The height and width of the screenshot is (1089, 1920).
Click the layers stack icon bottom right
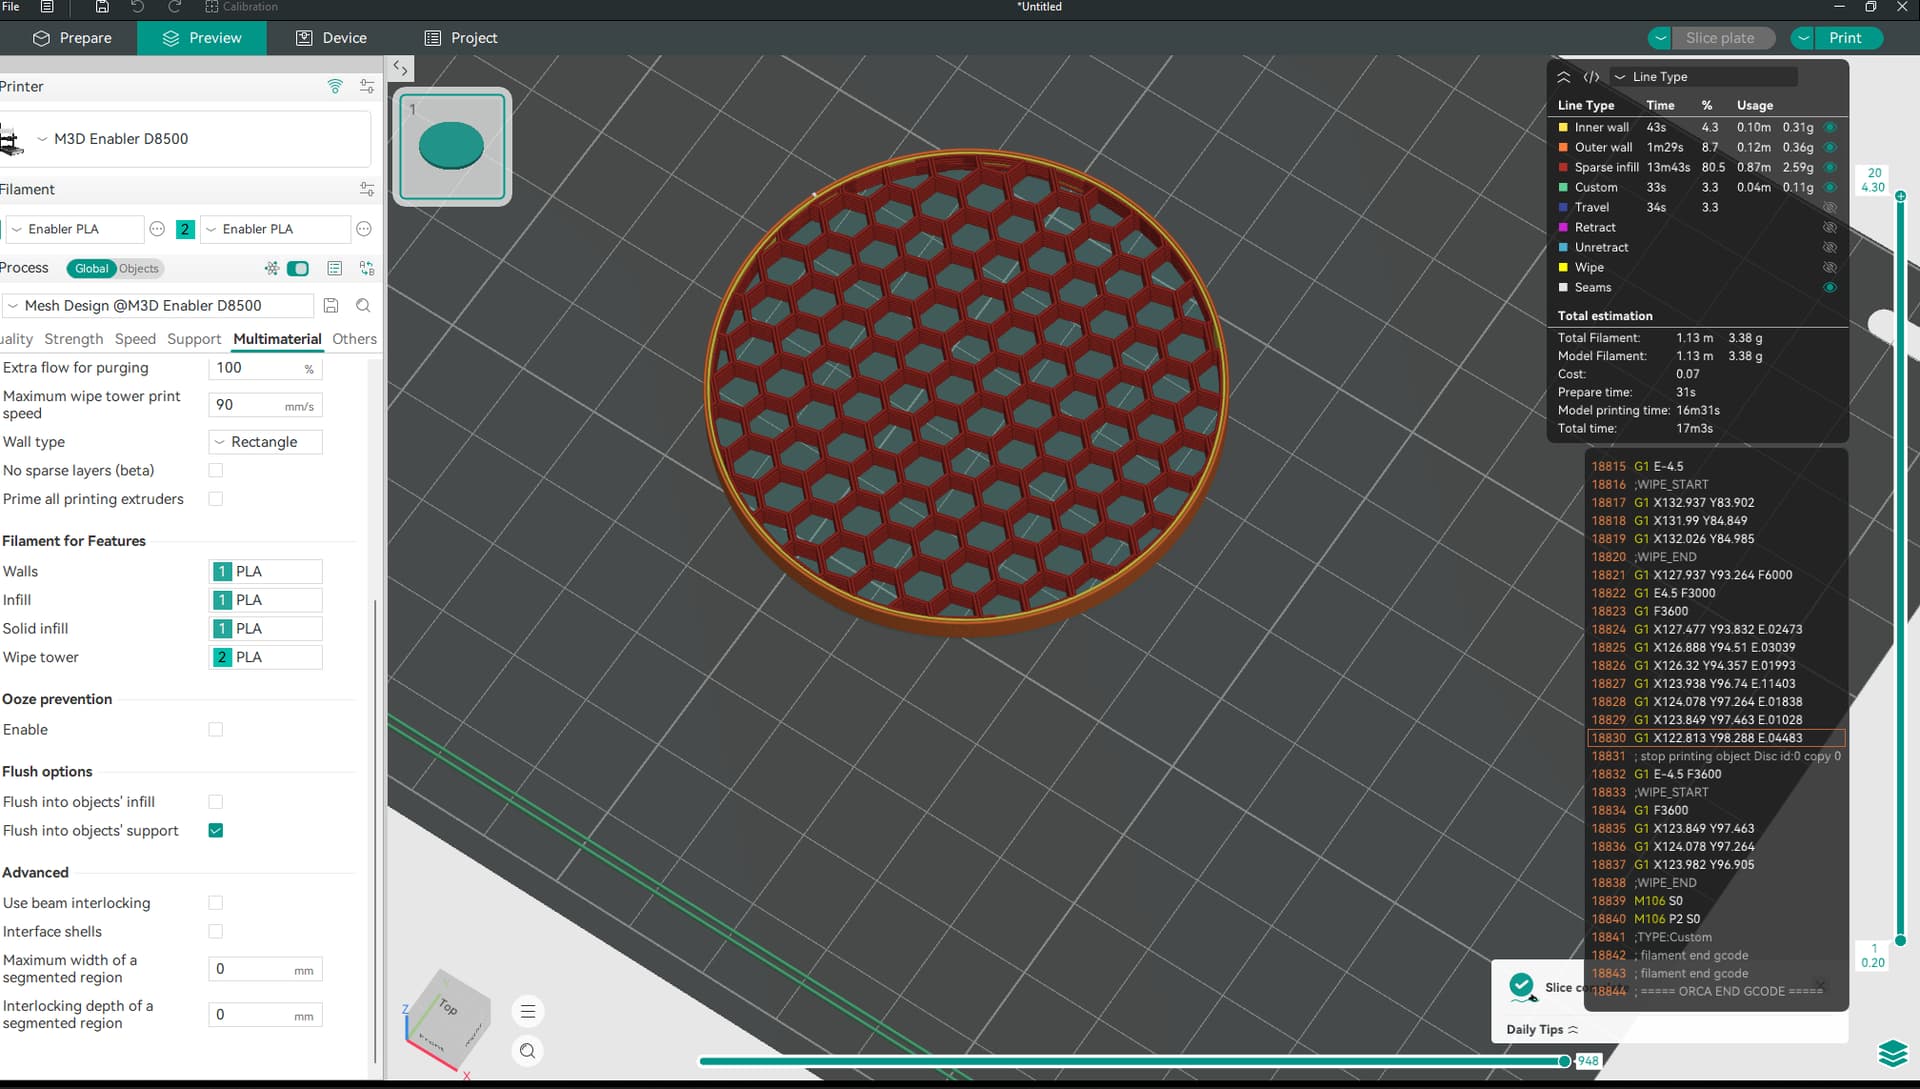tap(1892, 1053)
